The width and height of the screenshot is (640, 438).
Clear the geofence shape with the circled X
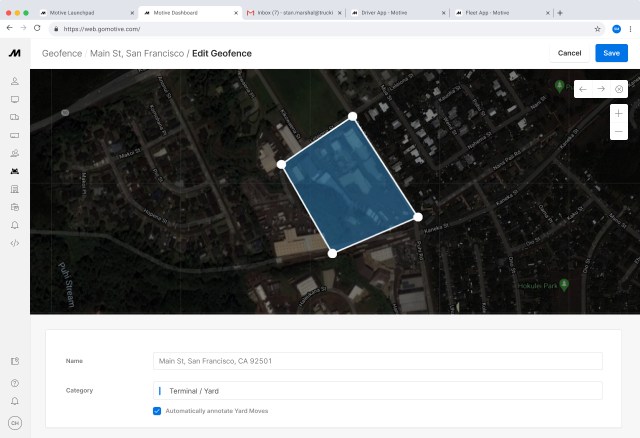[x=619, y=89]
